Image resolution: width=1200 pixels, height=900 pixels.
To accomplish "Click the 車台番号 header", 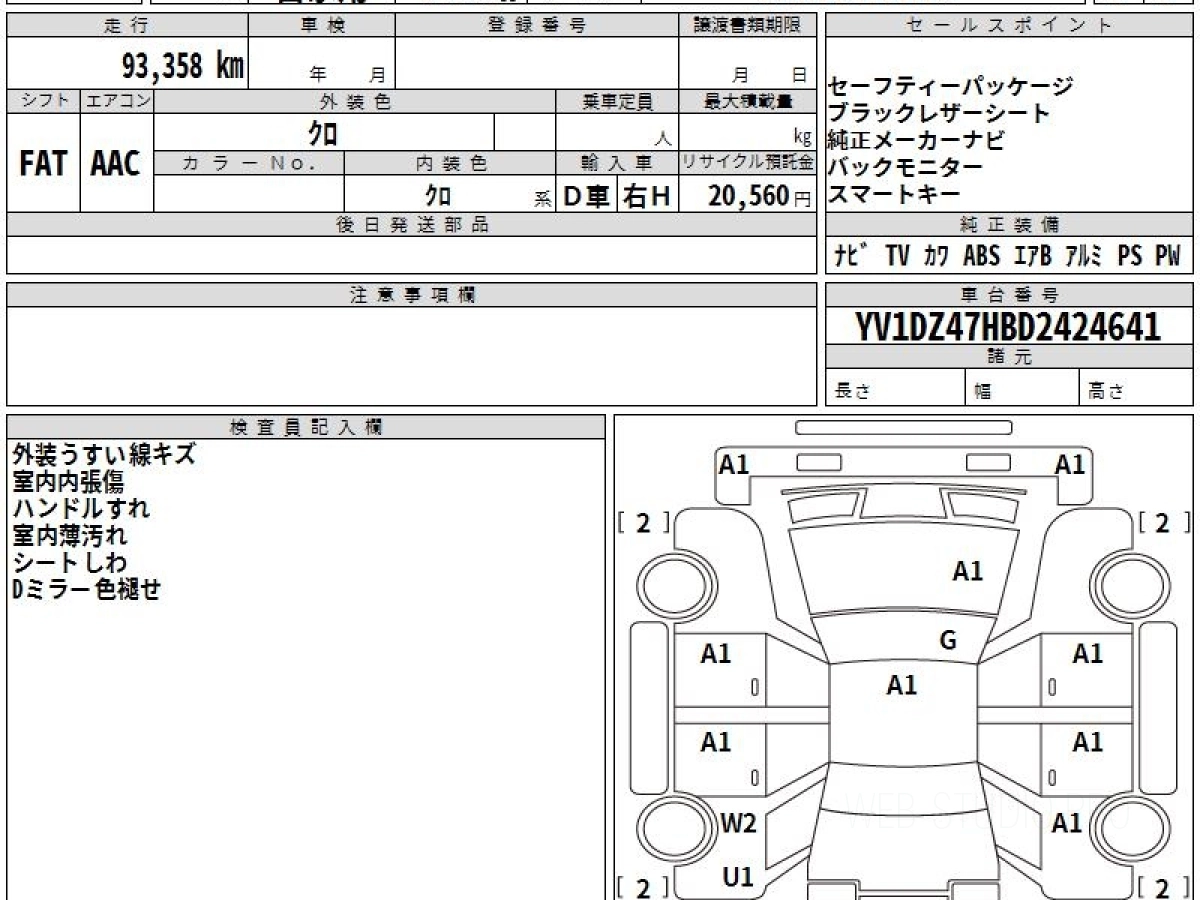I will [1009, 295].
